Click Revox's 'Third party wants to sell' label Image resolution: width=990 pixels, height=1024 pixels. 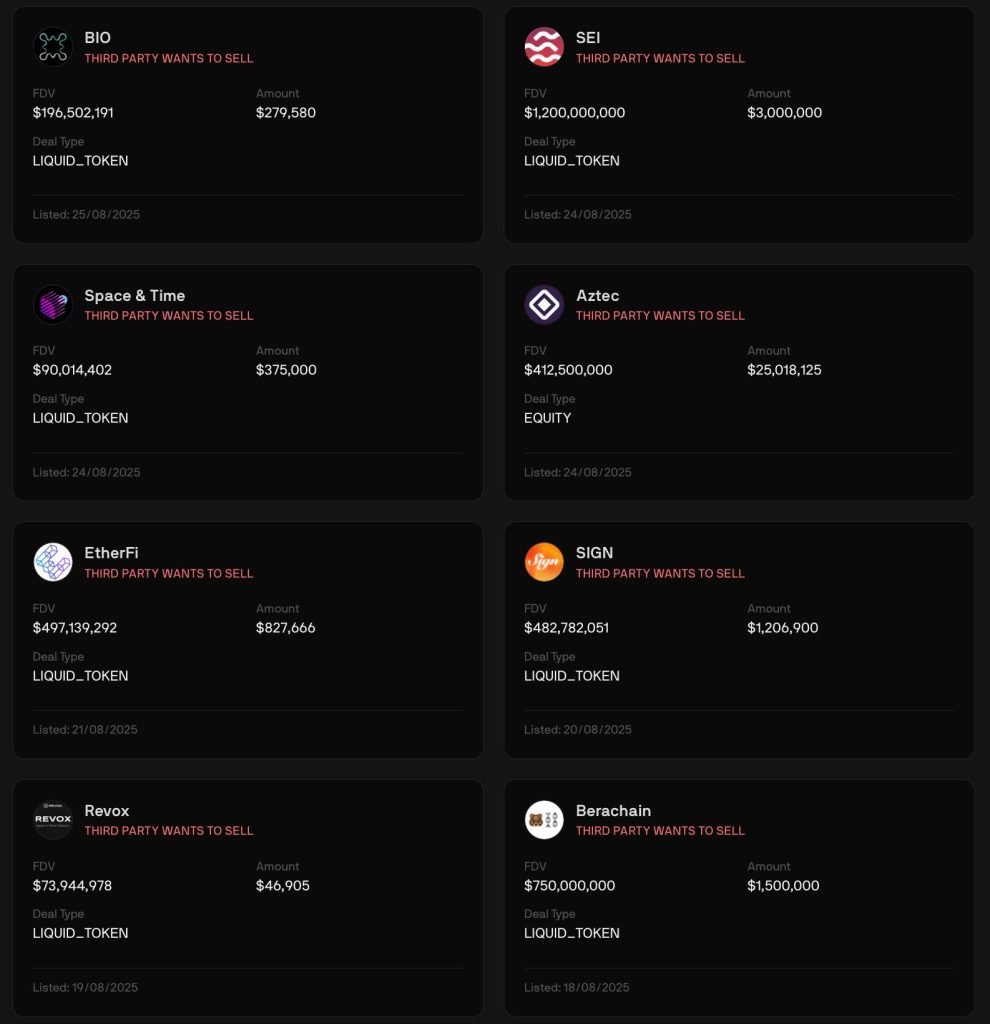[169, 831]
